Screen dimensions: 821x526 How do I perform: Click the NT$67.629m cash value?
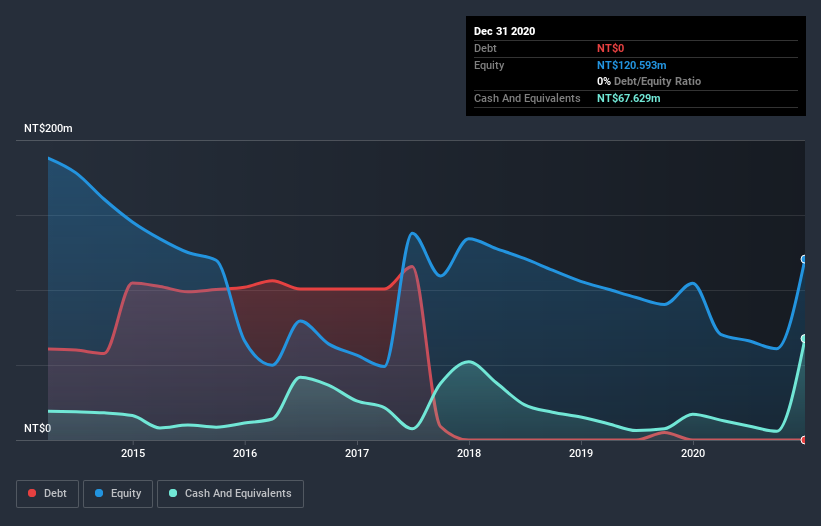click(x=628, y=98)
